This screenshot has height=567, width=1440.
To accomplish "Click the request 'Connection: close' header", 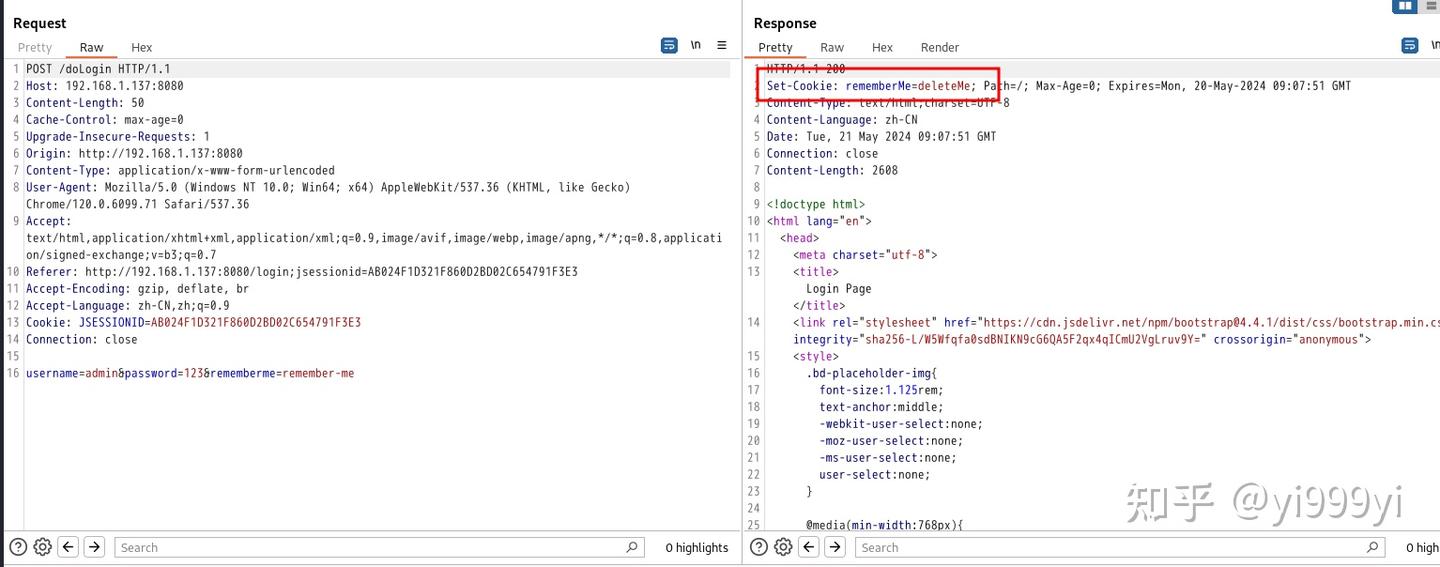I will (82, 340).
